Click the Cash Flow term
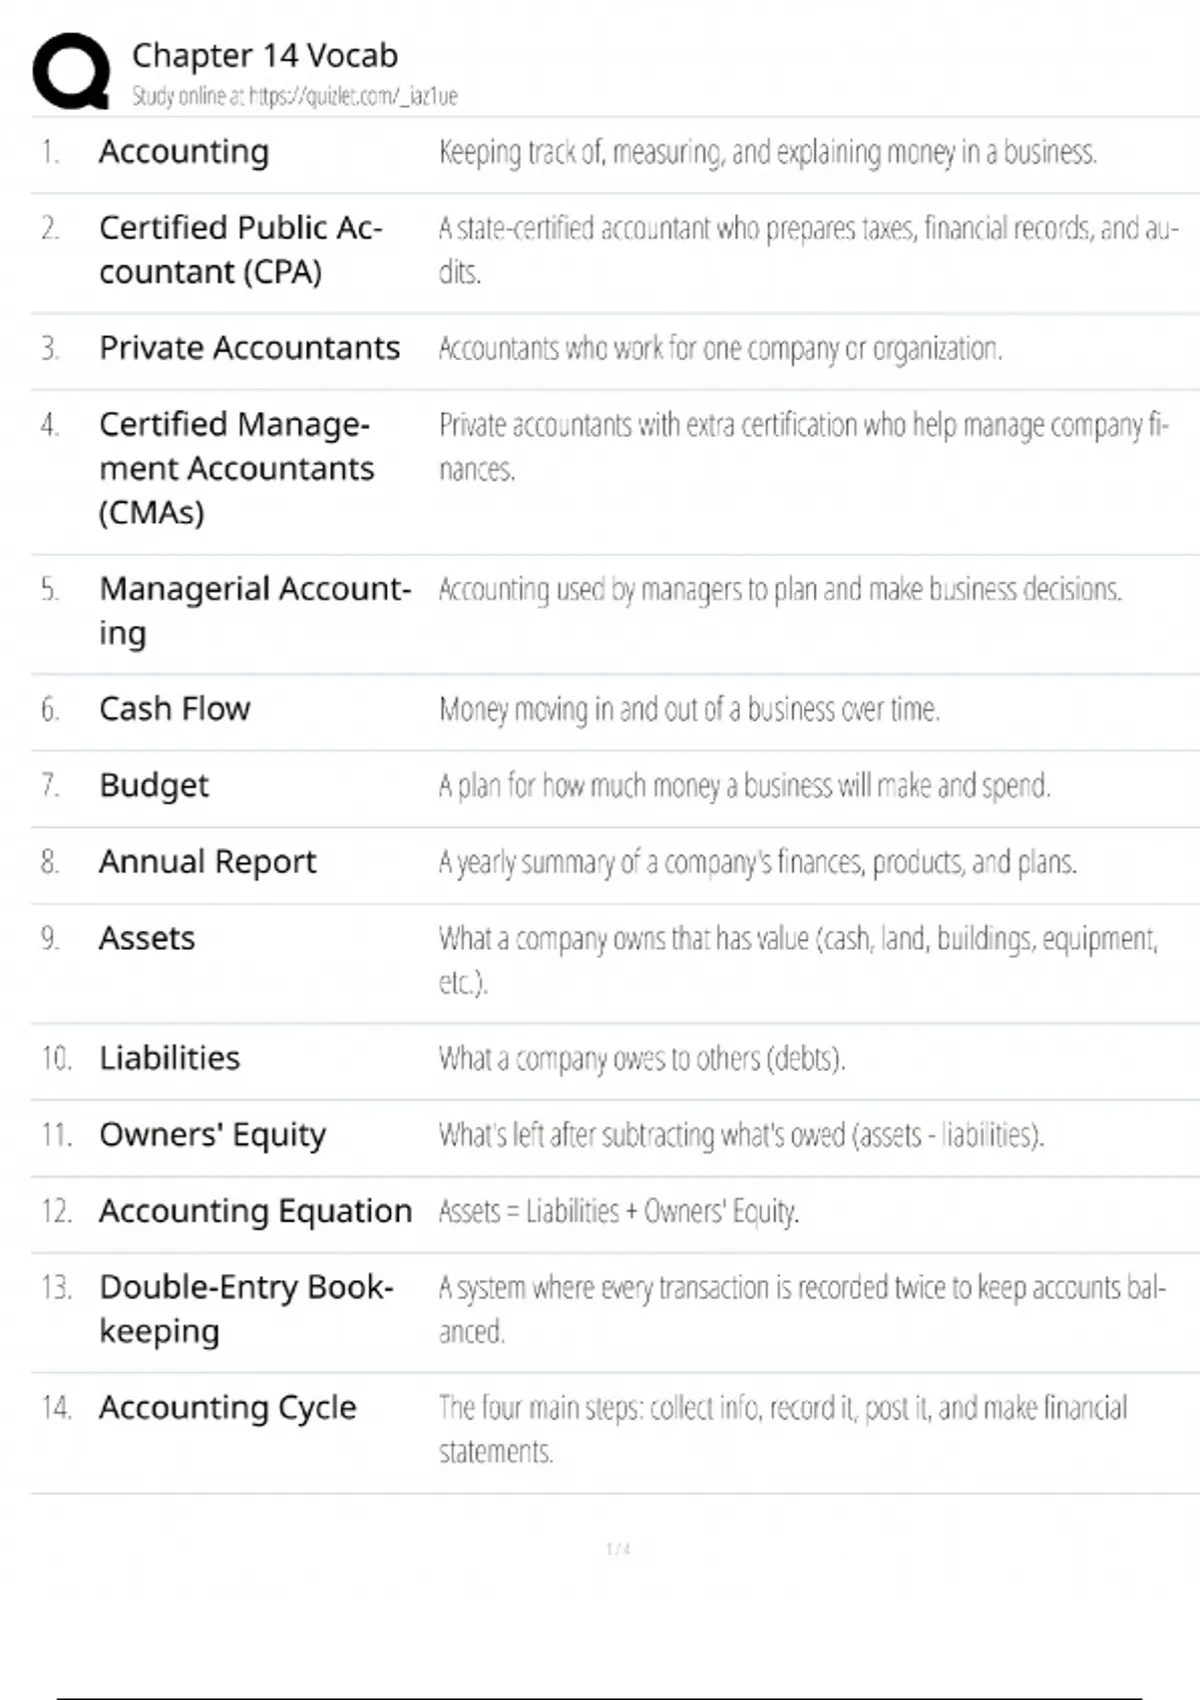 pyautogui.click(x=175, y=709)
